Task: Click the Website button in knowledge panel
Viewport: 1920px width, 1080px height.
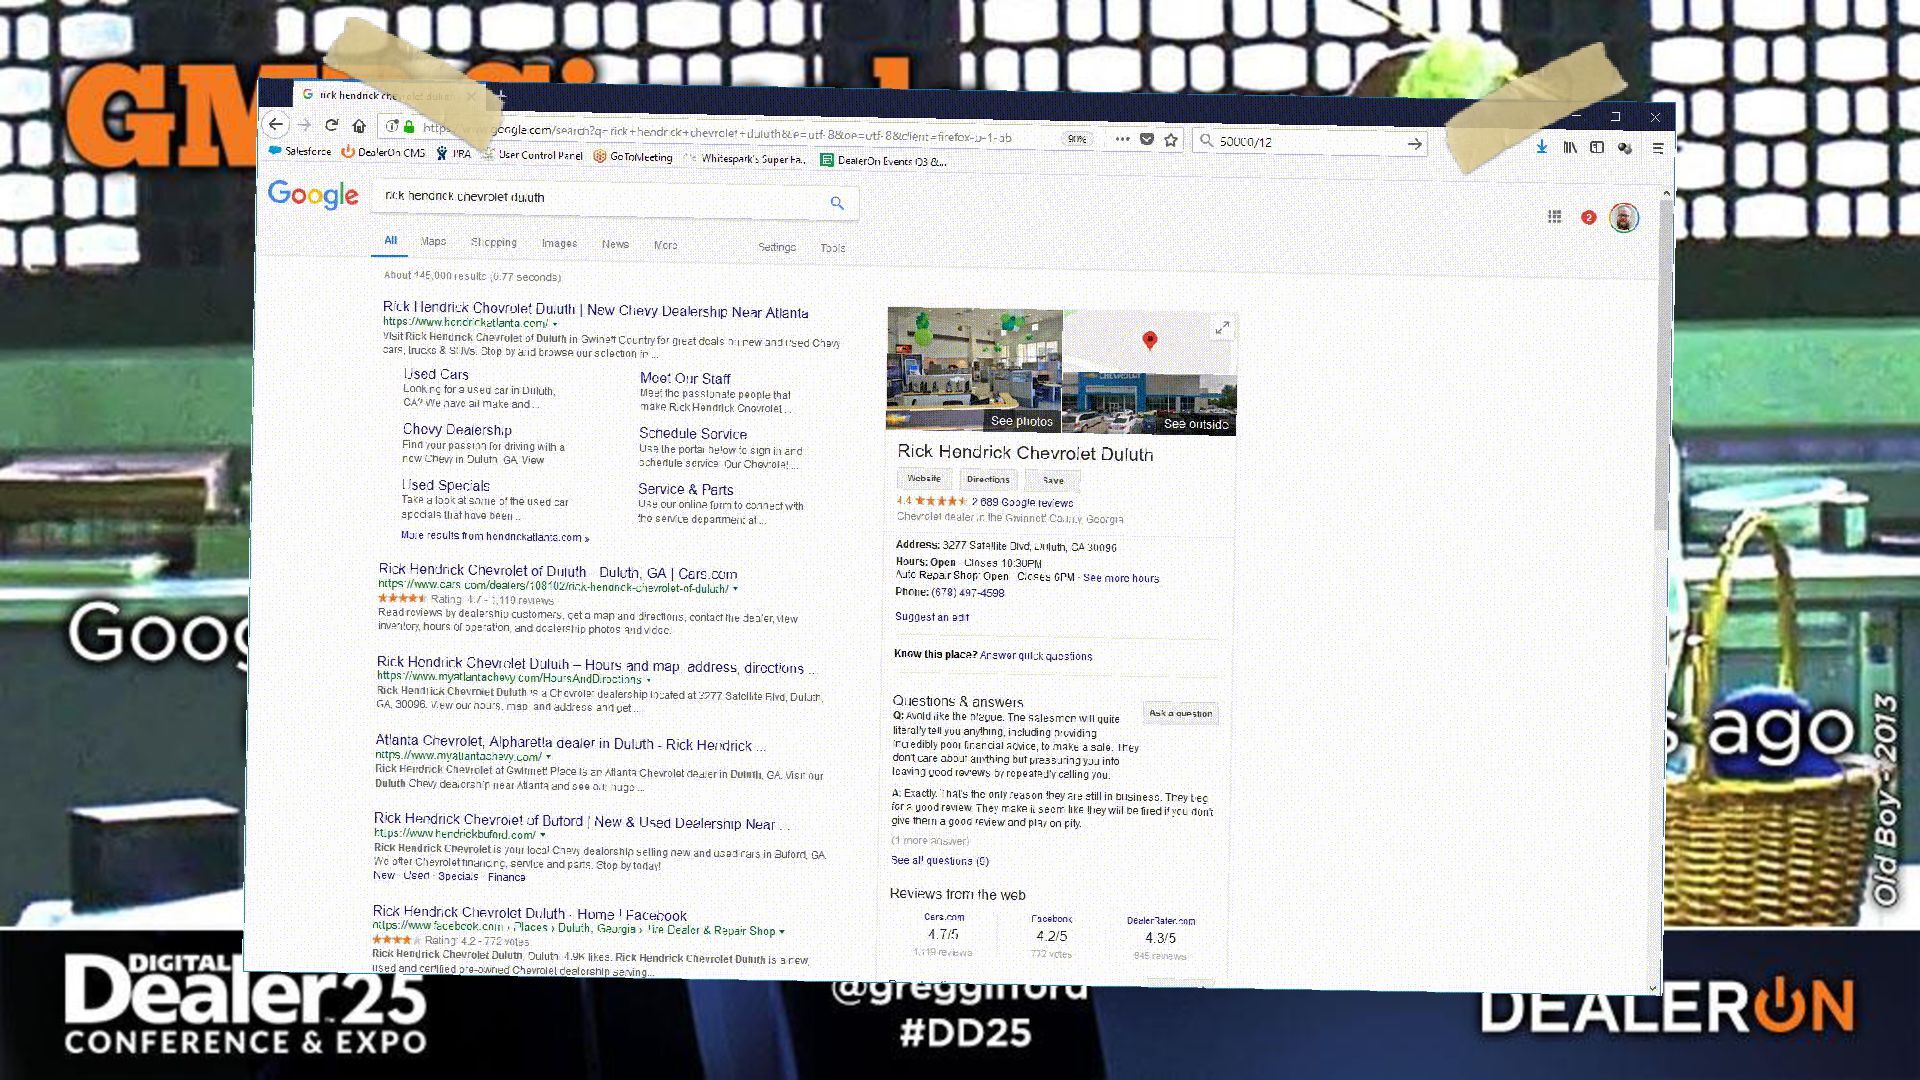Action: [924, 478]
